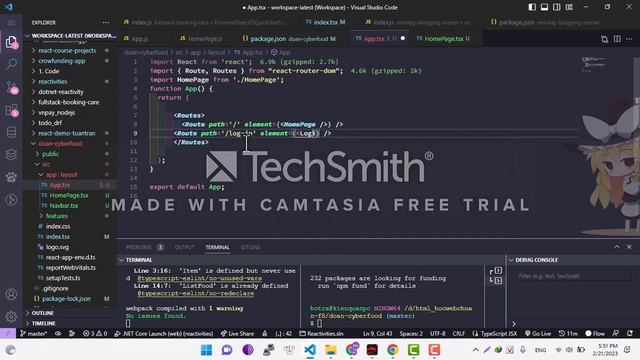Open the Search view in activity bar
Viewport: 640px width, 360px height.
pyautogui.click(x=11, y=64)
